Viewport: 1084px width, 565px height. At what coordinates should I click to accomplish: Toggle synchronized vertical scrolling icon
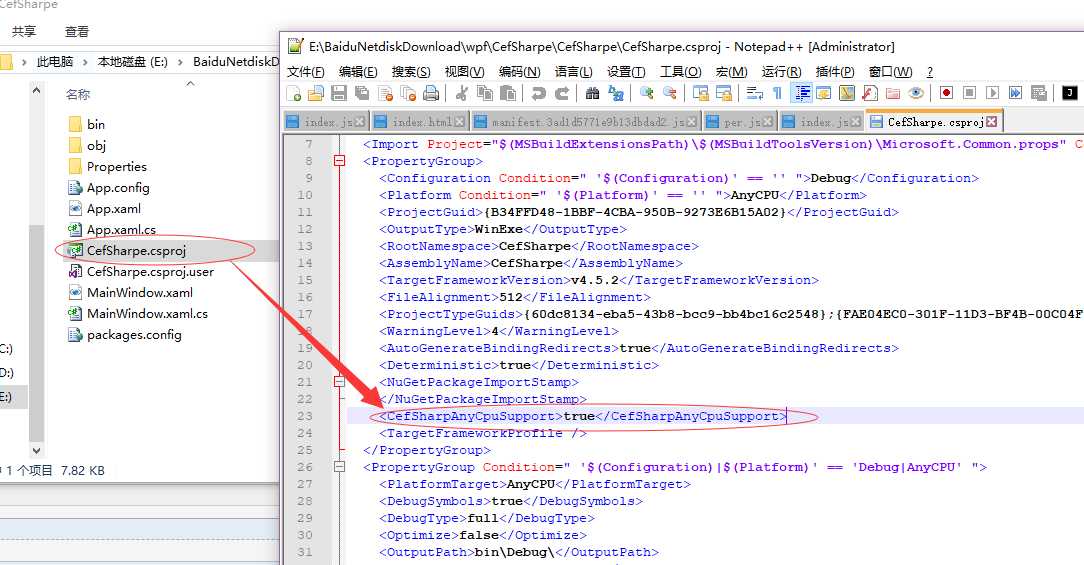(701, 93)
